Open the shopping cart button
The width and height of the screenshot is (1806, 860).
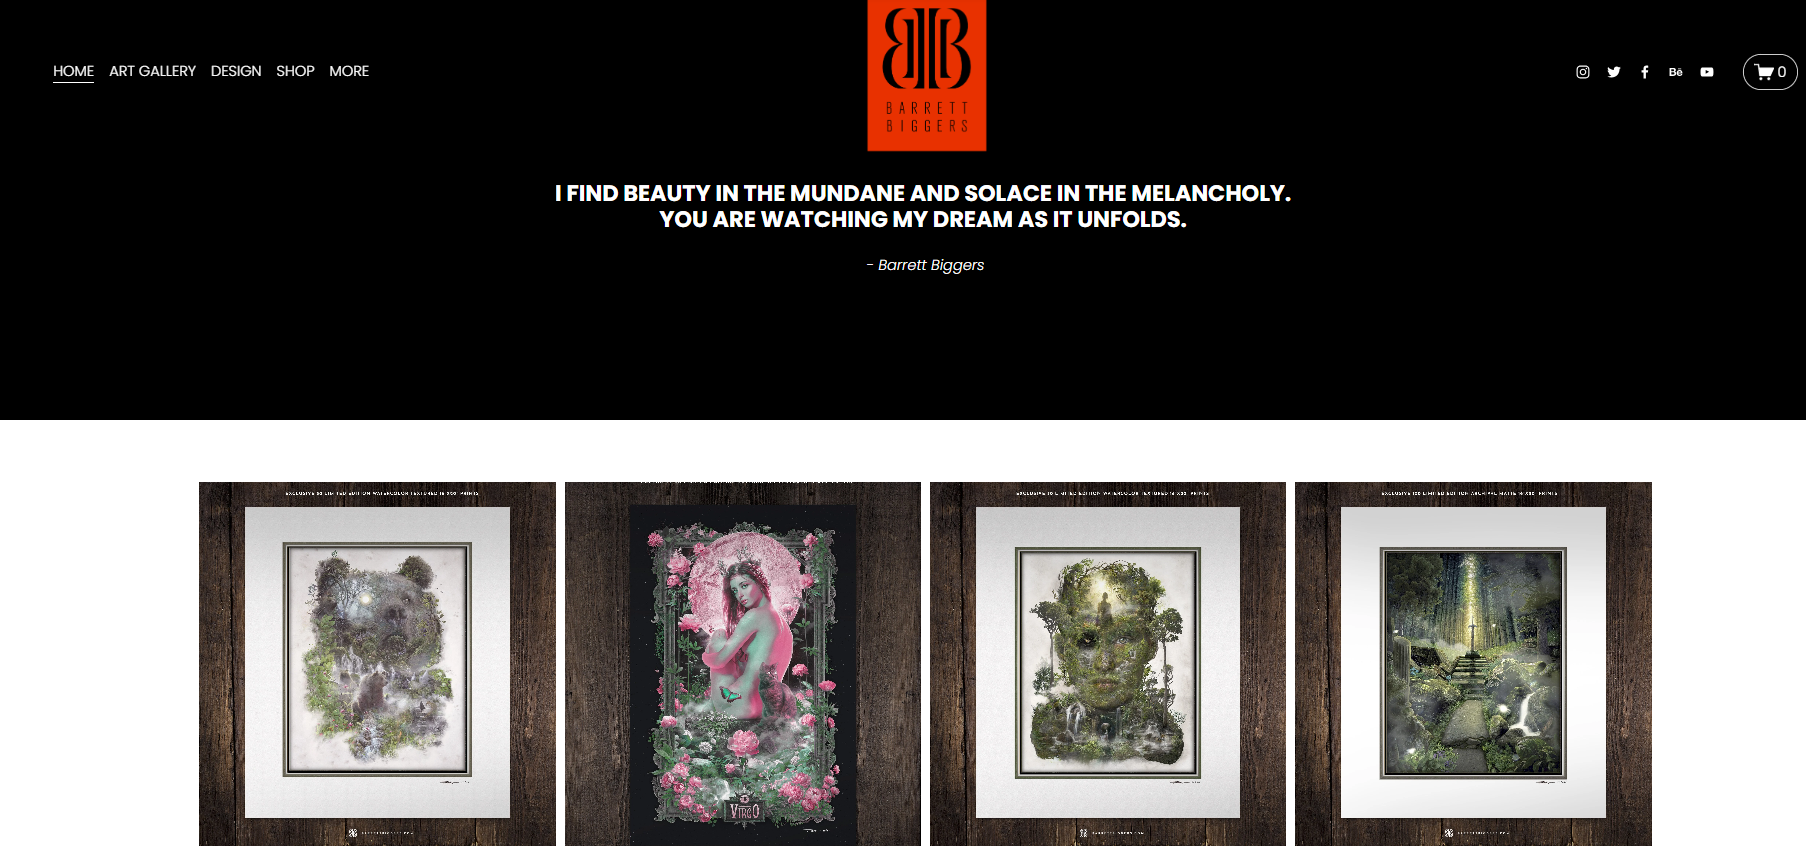(1770, 72)
